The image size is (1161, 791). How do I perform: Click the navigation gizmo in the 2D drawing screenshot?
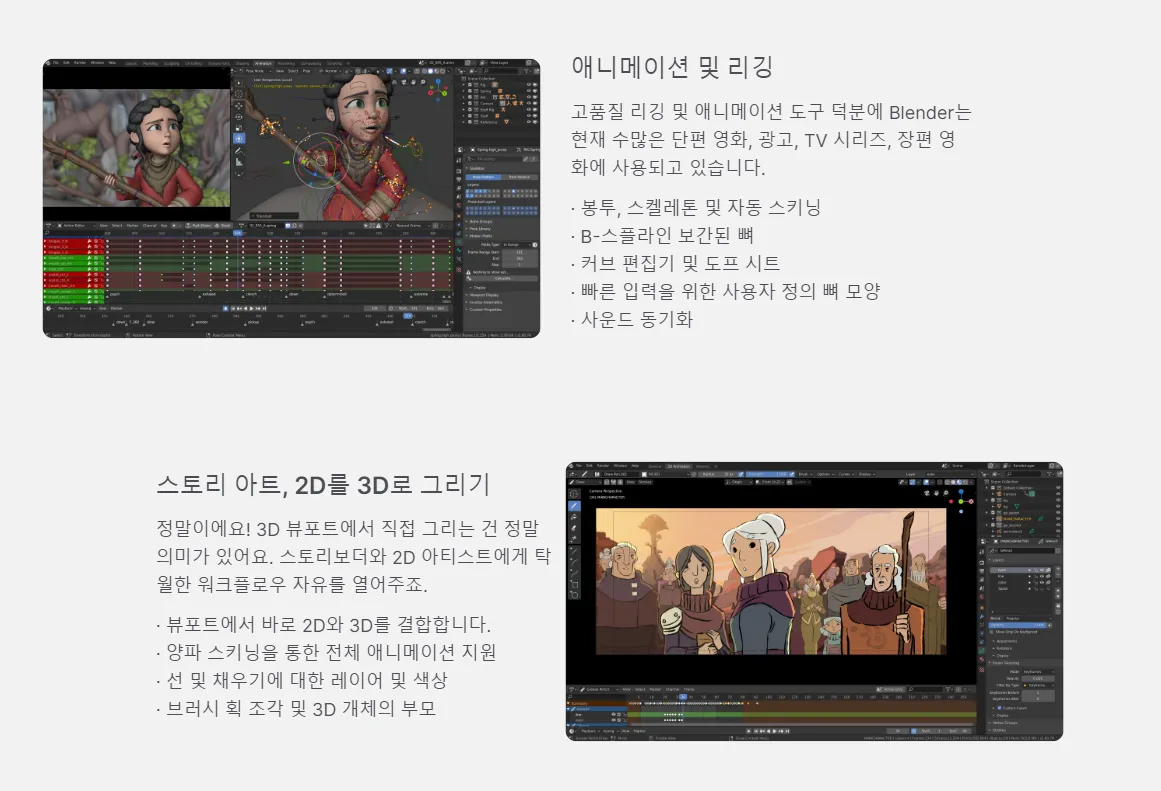pos(961,500)
